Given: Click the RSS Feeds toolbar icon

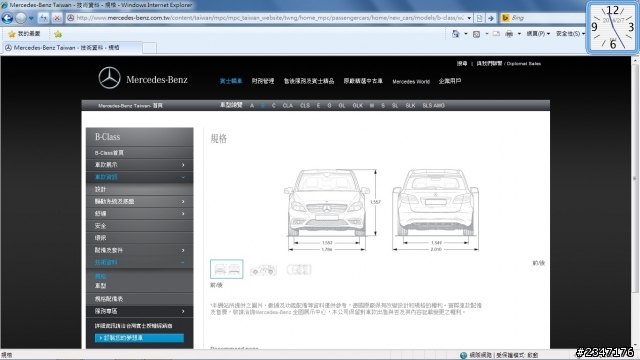Looking at the screenshot, I should [476, 34].
